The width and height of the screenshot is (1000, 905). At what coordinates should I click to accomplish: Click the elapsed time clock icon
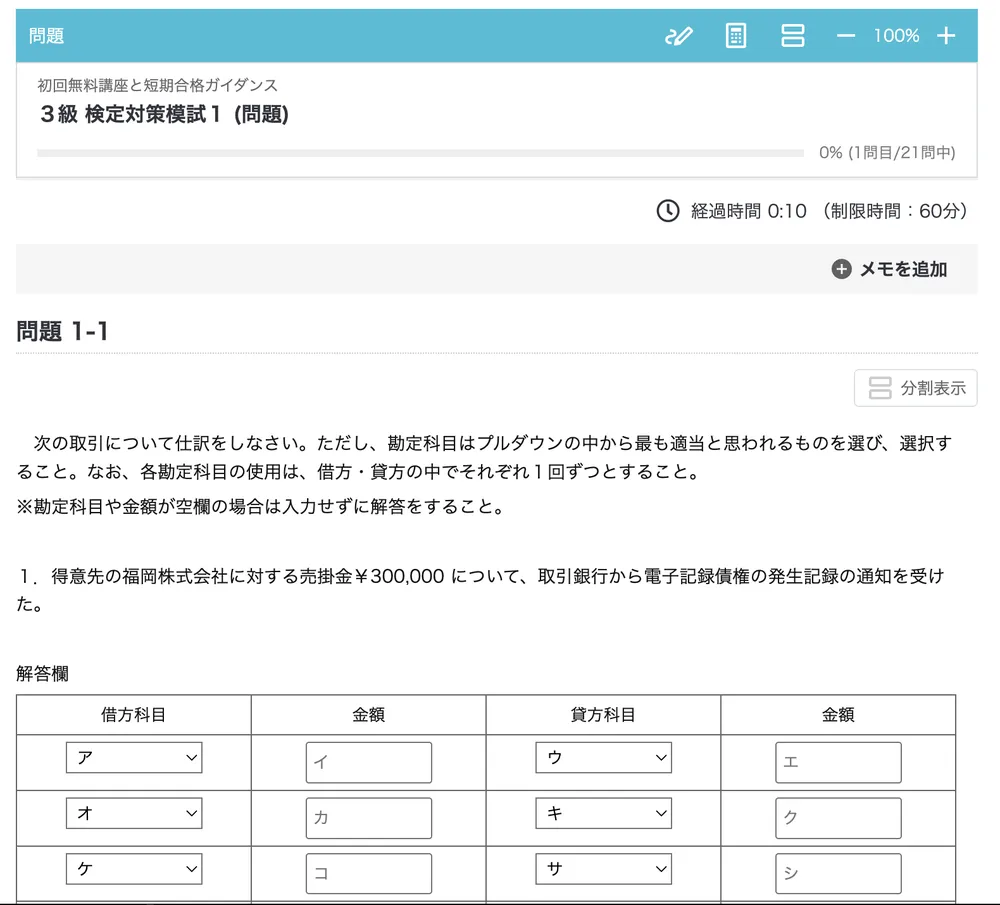(668, 211)
